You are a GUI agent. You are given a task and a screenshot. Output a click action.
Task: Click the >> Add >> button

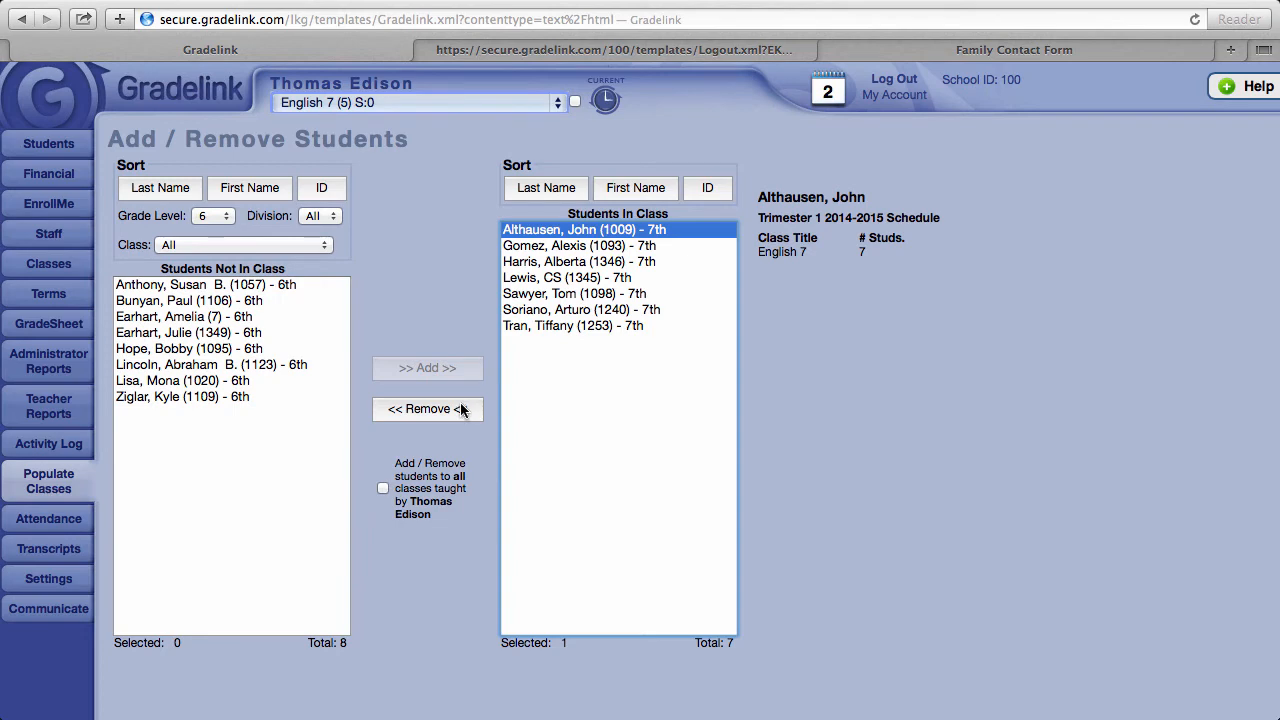(x=428, y=368)
